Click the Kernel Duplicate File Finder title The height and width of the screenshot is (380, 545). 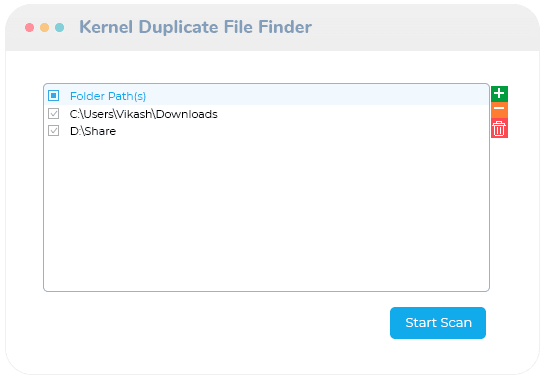point(195,27)
